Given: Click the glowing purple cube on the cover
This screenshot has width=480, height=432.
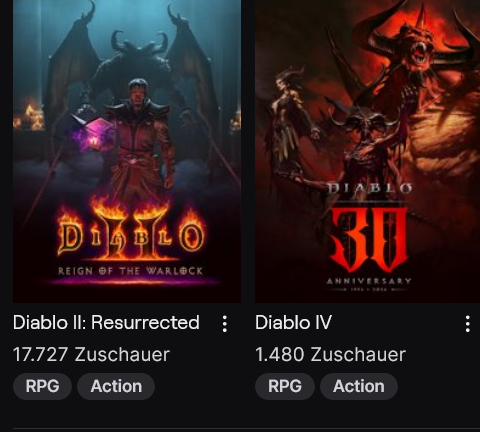Looking at the screenshot, I should [x=92, y=134].
